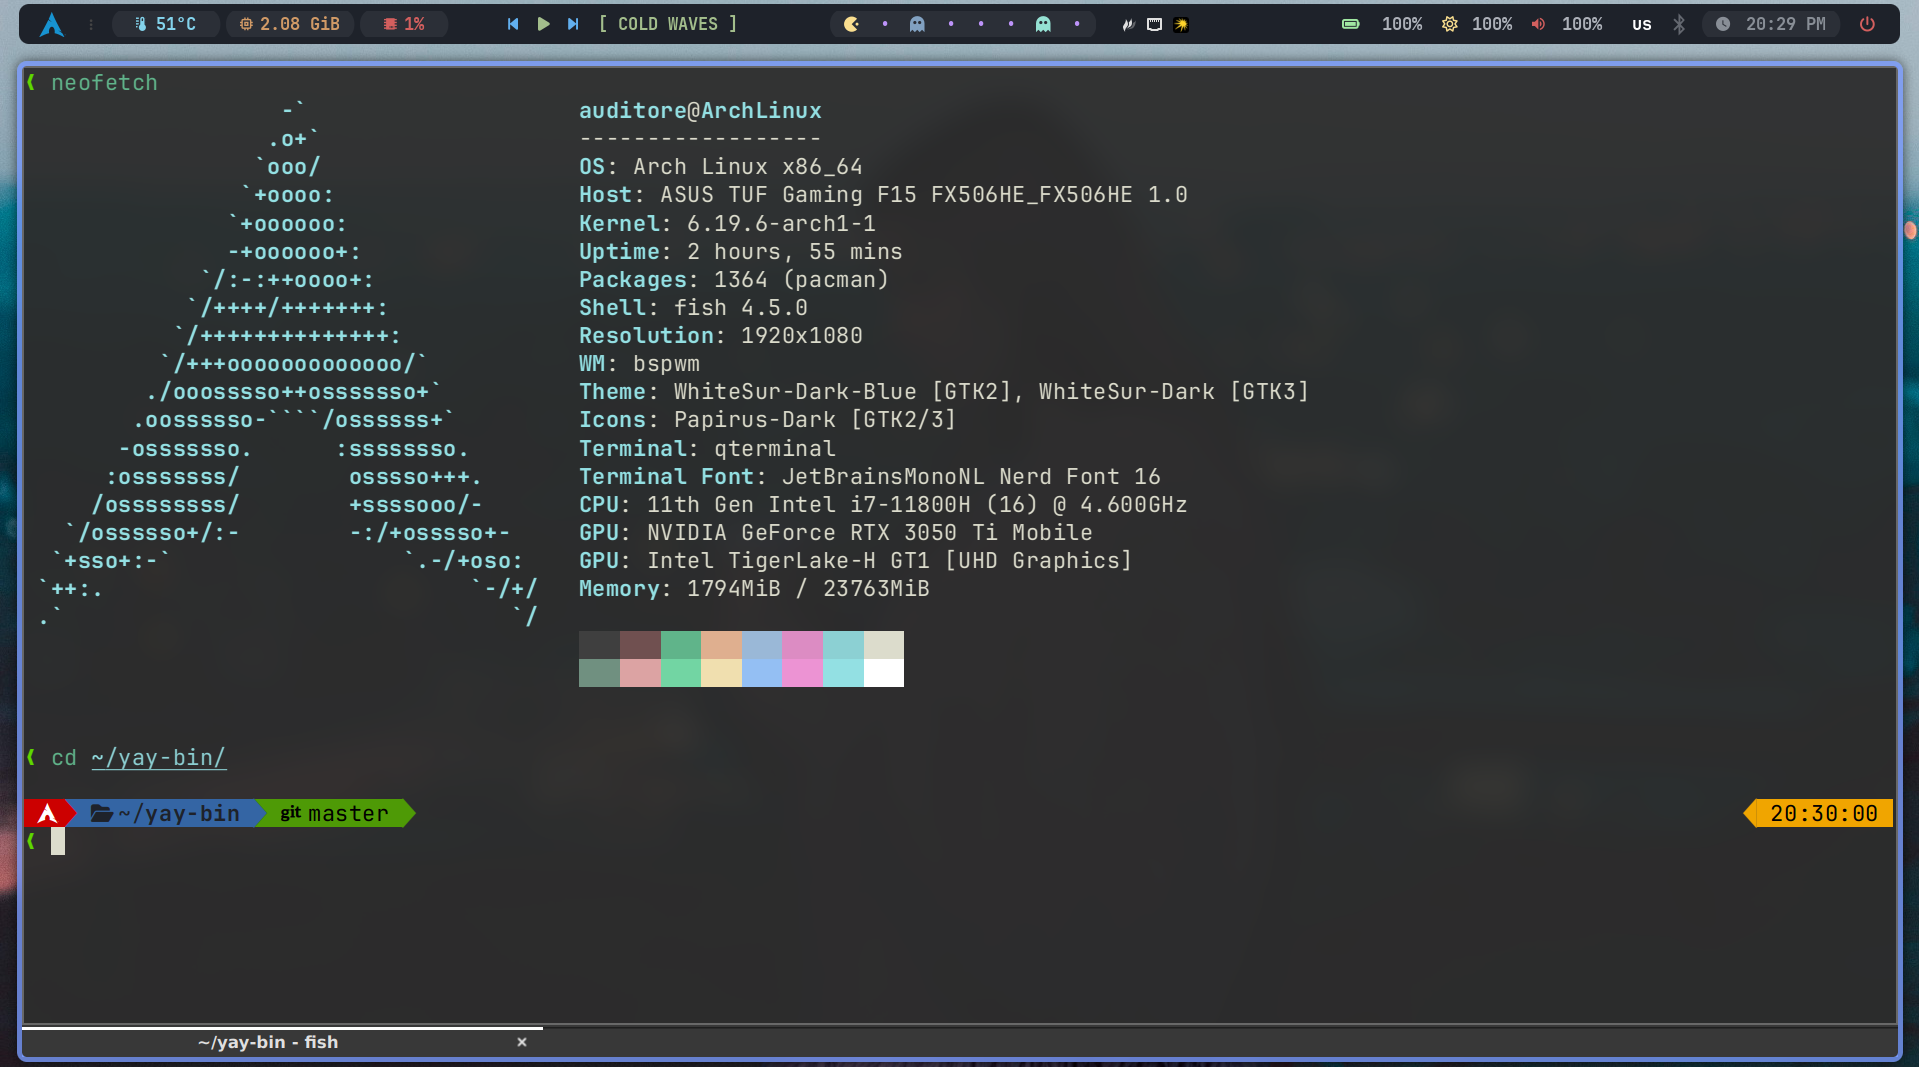Mute the volume speaker icon

click(x=1538, y=24)
